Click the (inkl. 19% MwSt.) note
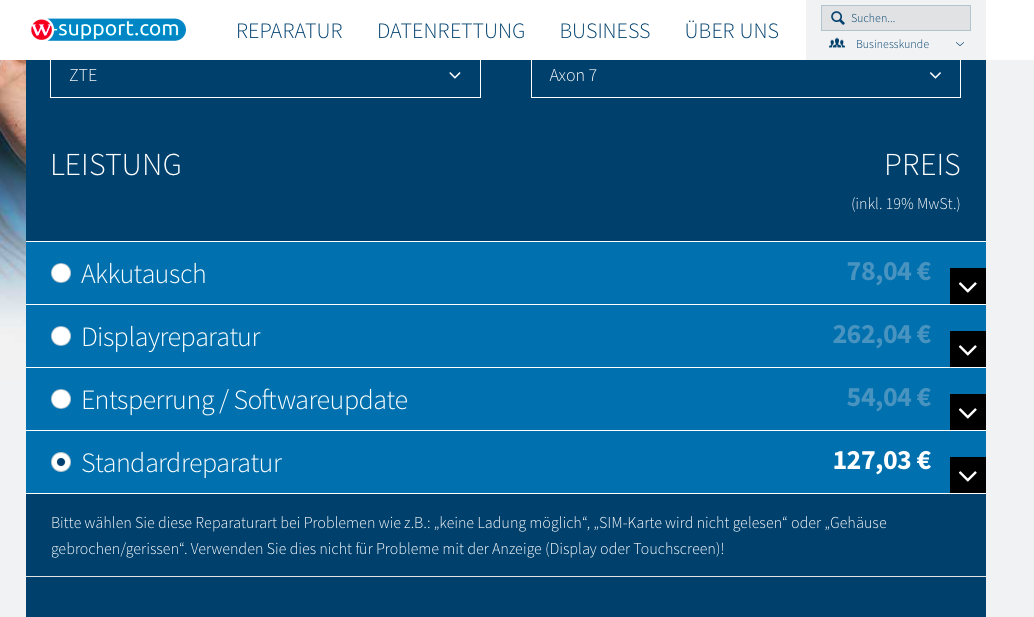The width and height of the screenshot is (1034, 617). tap(905, 204)
